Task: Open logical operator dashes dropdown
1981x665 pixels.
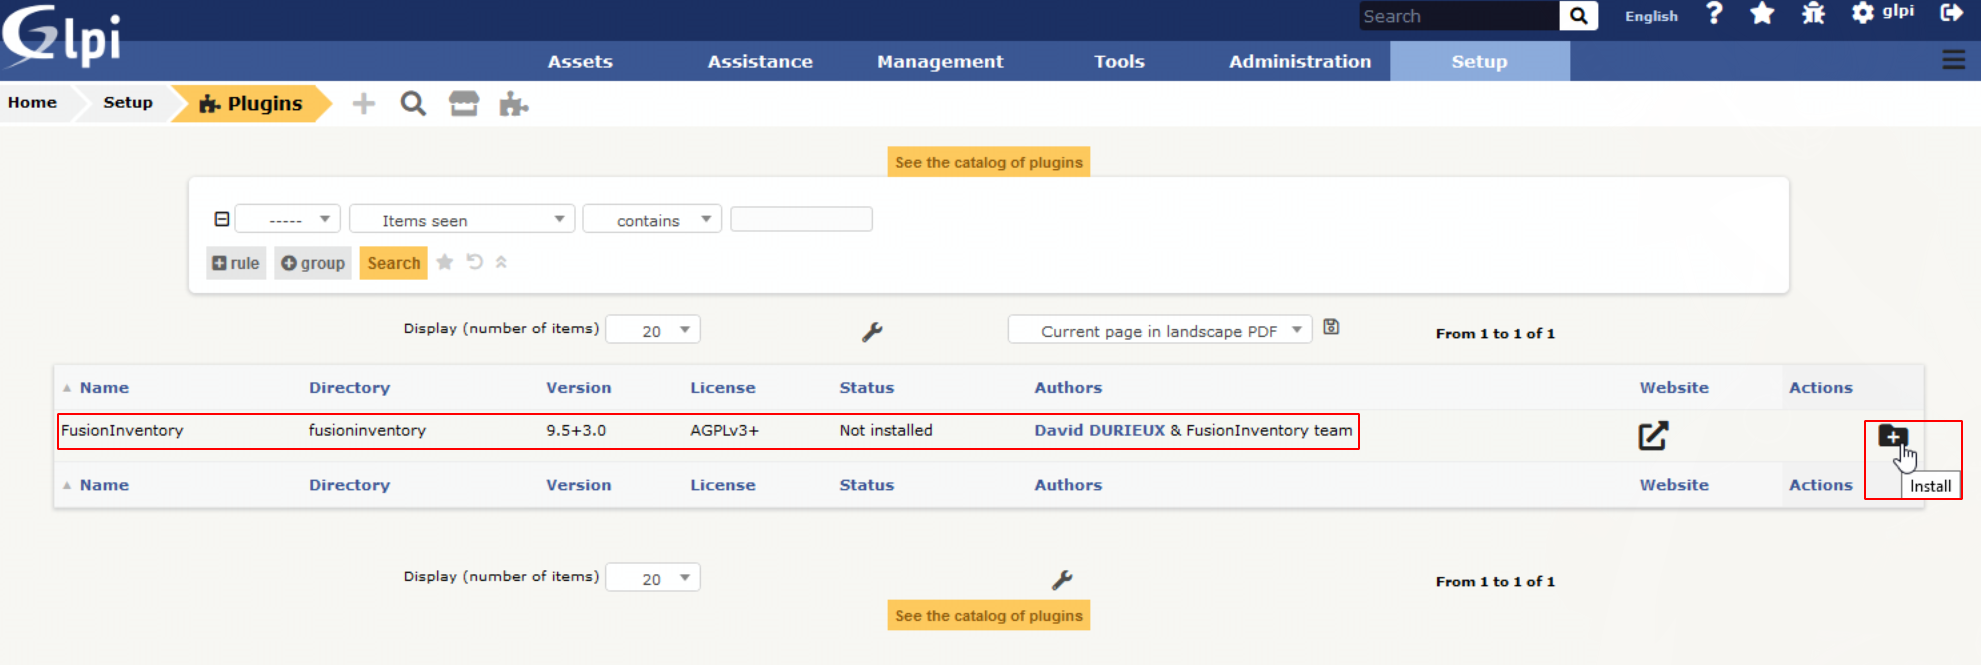Action: (288, 219)
